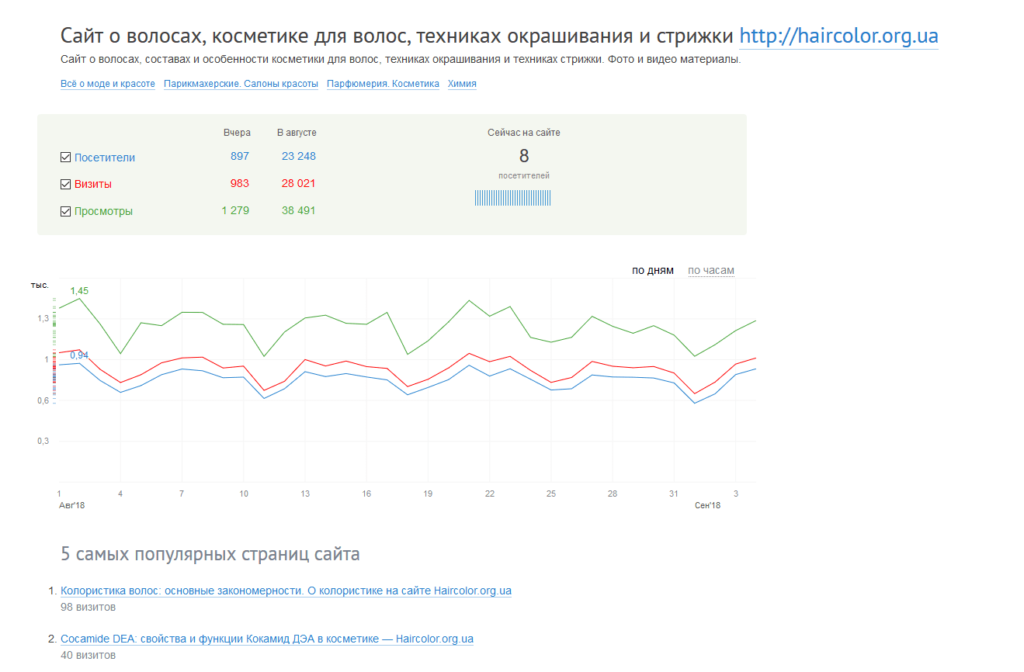
Task: Open the 'Колористика волос: основные закономерности' page link
Action: coord(286,591)
